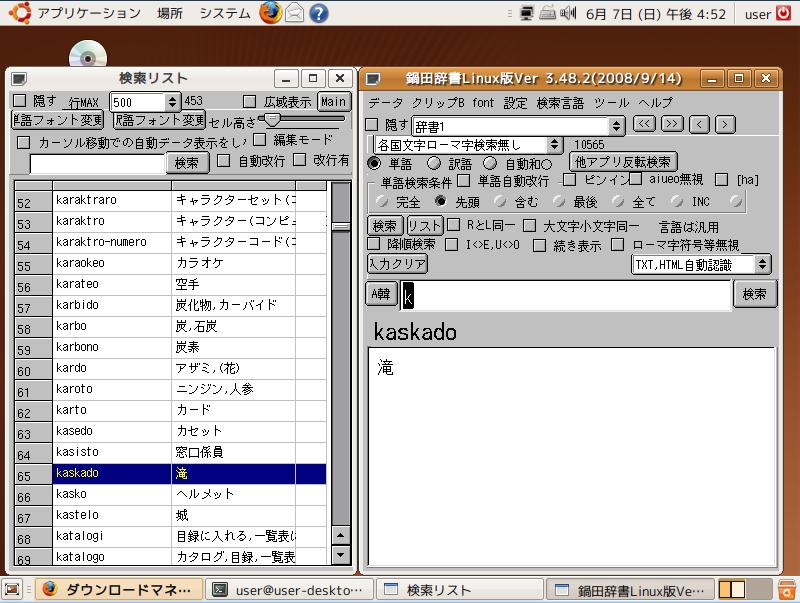This screenshot has height=603, width=800.
Task: Toggle the 隠す checkbox in 検索リスト window
Action: (x=19, y=101)
